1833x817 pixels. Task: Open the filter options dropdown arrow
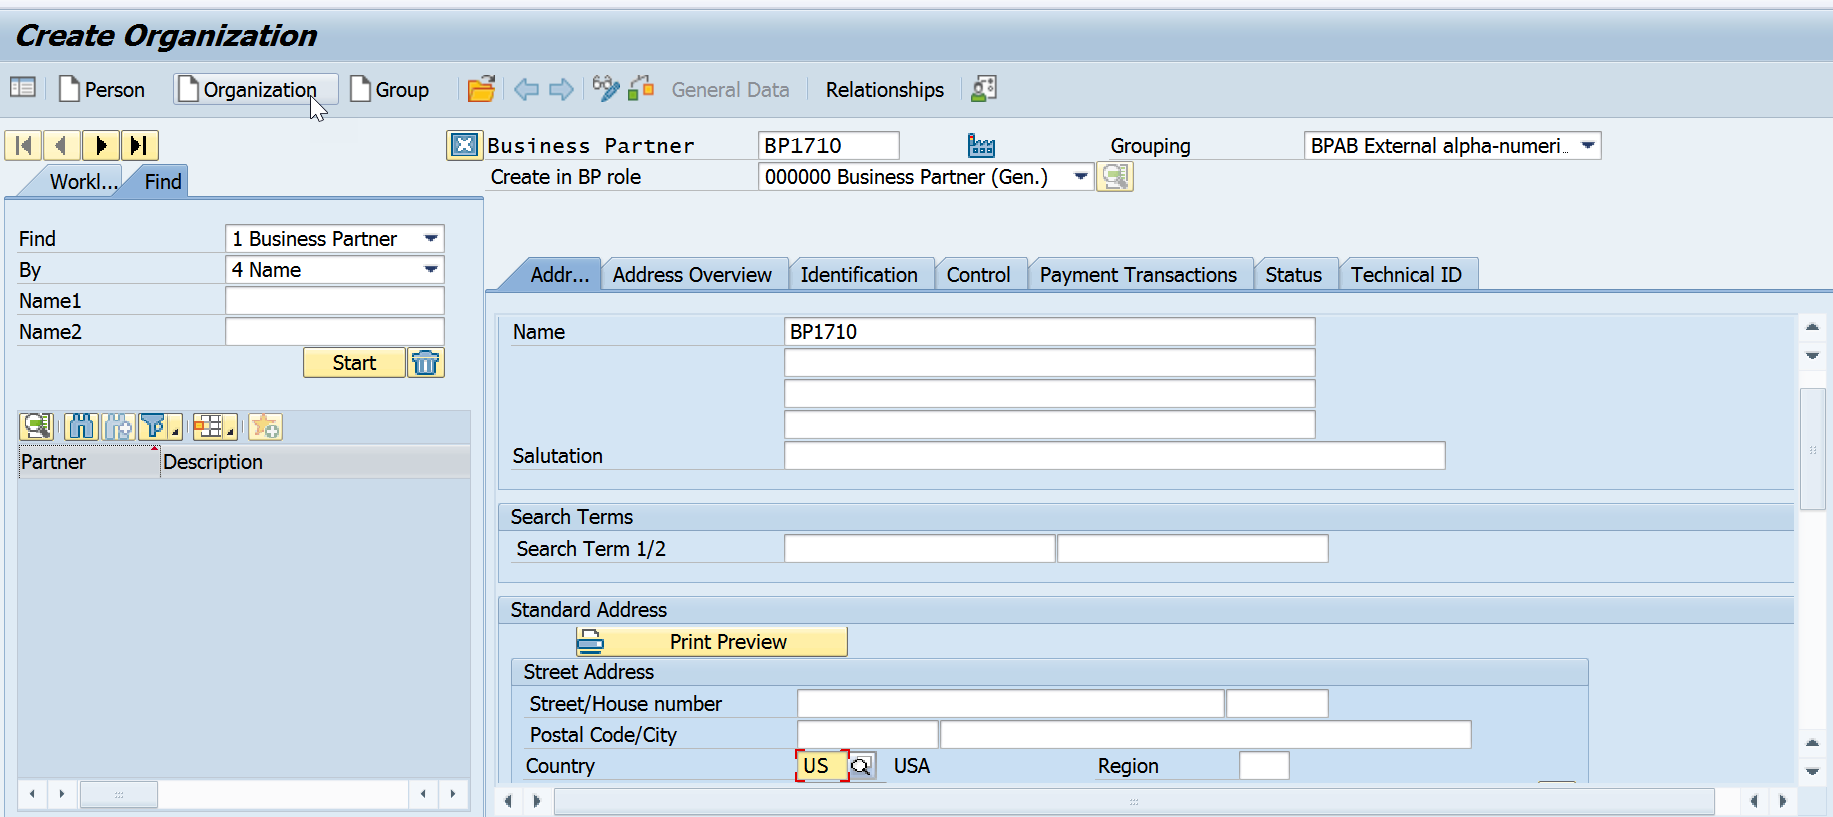[176, 432]
